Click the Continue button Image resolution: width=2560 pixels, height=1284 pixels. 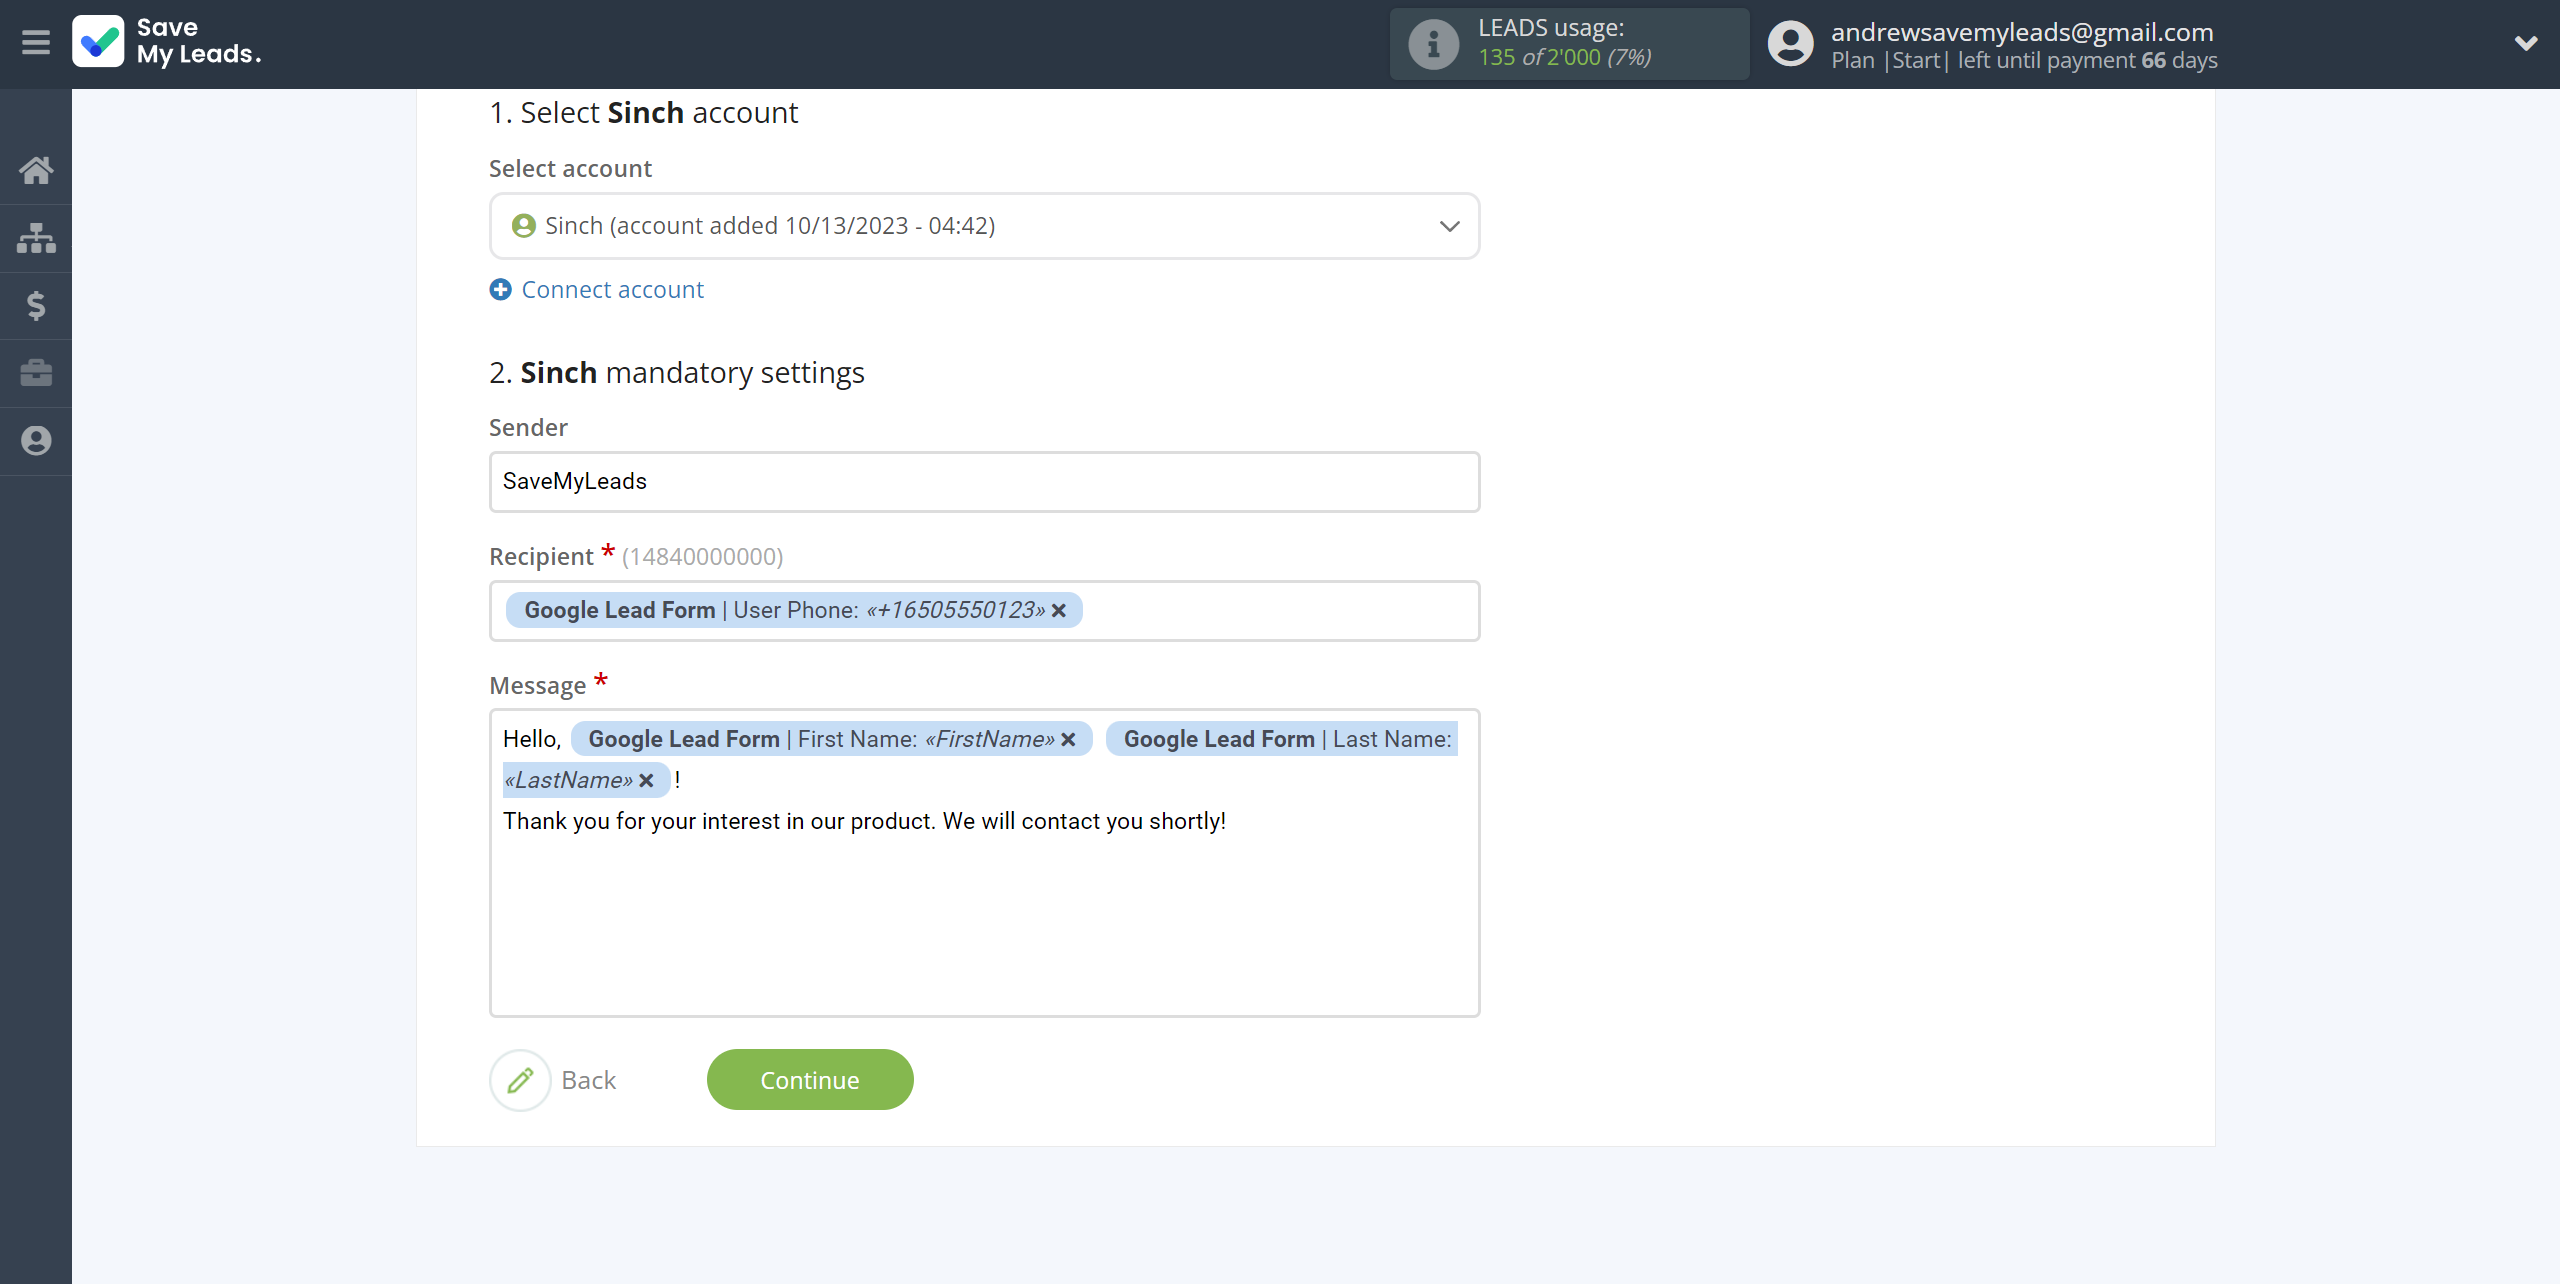pos(810,1080)
